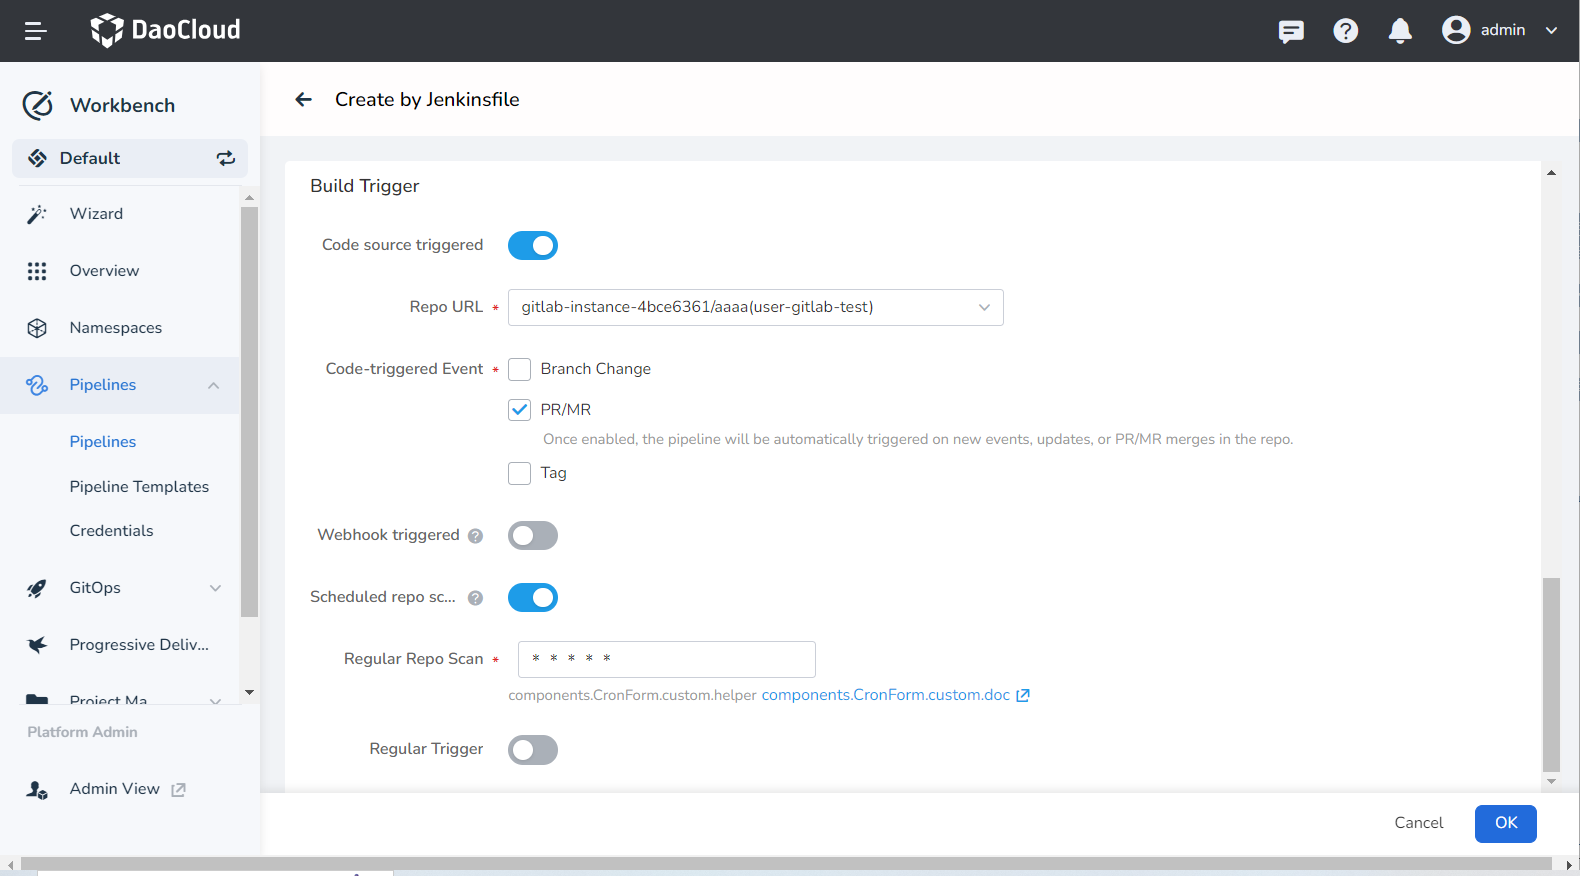Open the components.CronForm.custom.doc link
1580x876 pixels.
(x=886, y=695)
